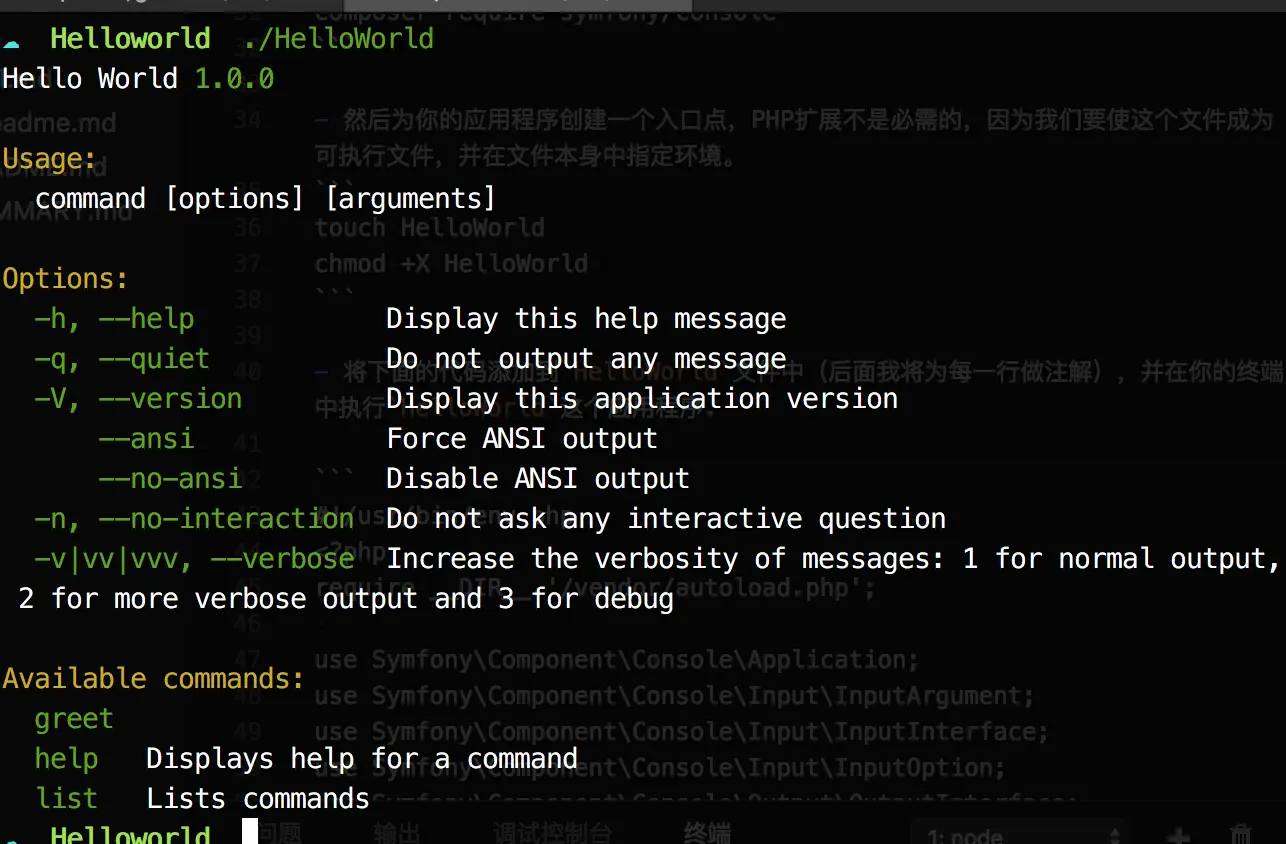Click the '-V, --version' option

[138, 399]
